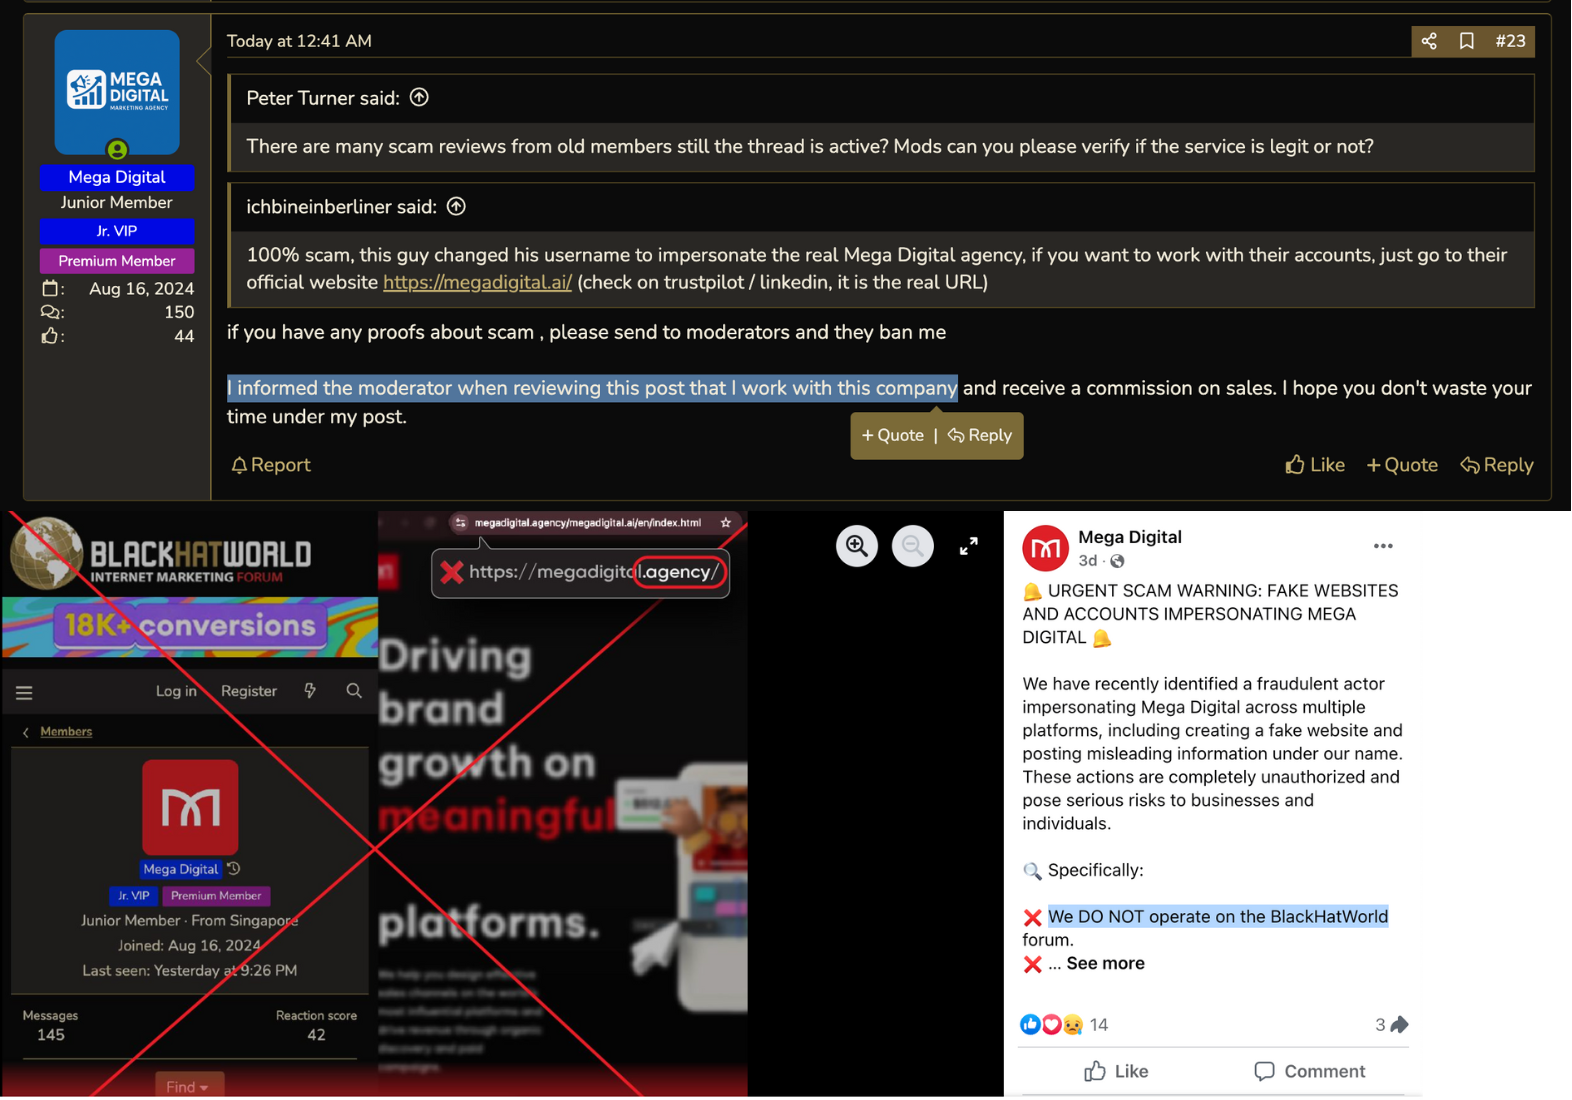1572x1100 pixels.
Task: Click Reply in the text selection popup
Action: (980, 436)
